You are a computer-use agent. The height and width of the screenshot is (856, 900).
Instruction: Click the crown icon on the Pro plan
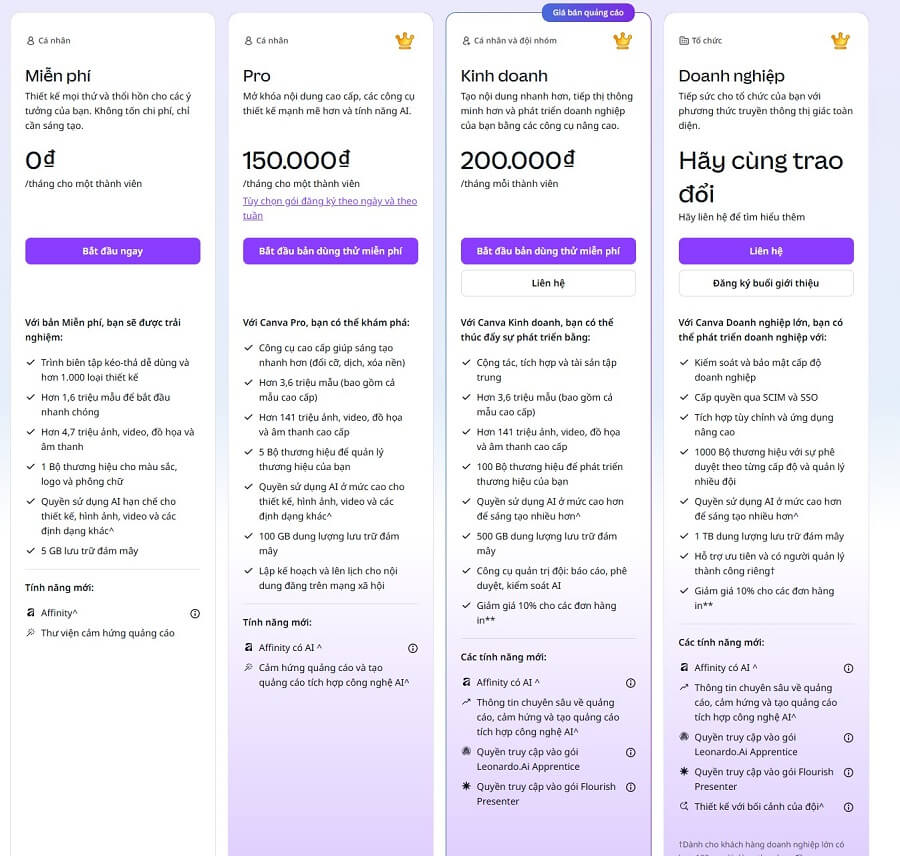(404, 41)
